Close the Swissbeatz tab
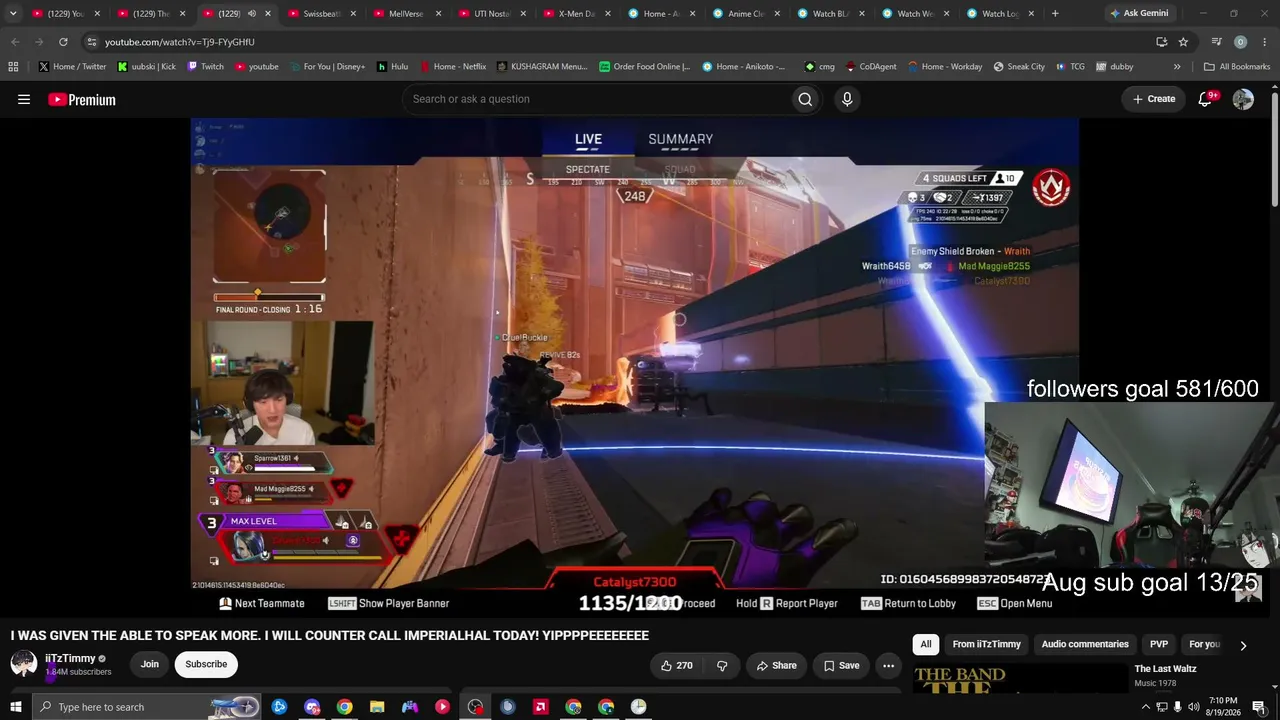1280x720 pixels. click(353, 14)
